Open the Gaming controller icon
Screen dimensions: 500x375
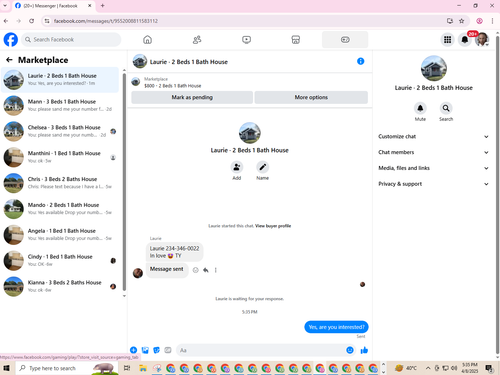(345, 40)
